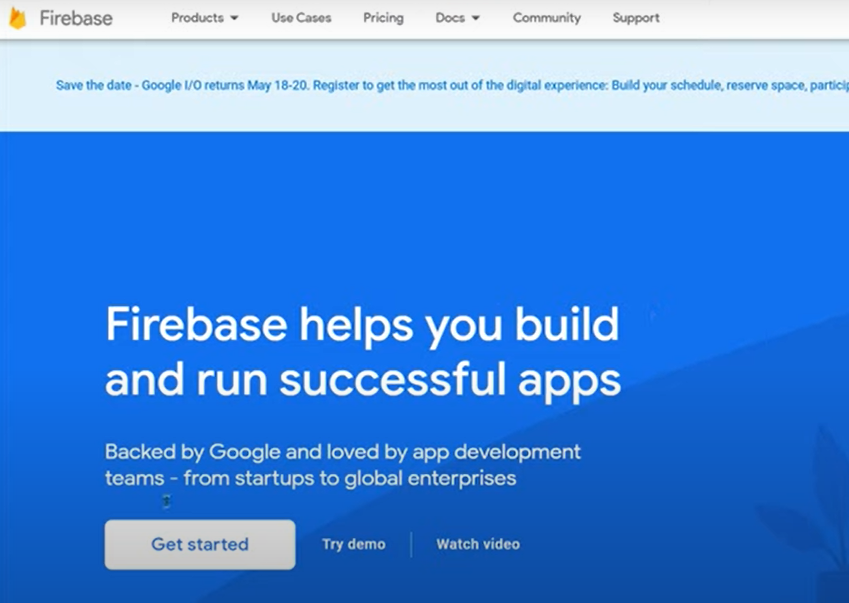Open the Firebase wordmark home link
This screenshot has height=603, width=849.
[x=76, y=18]
